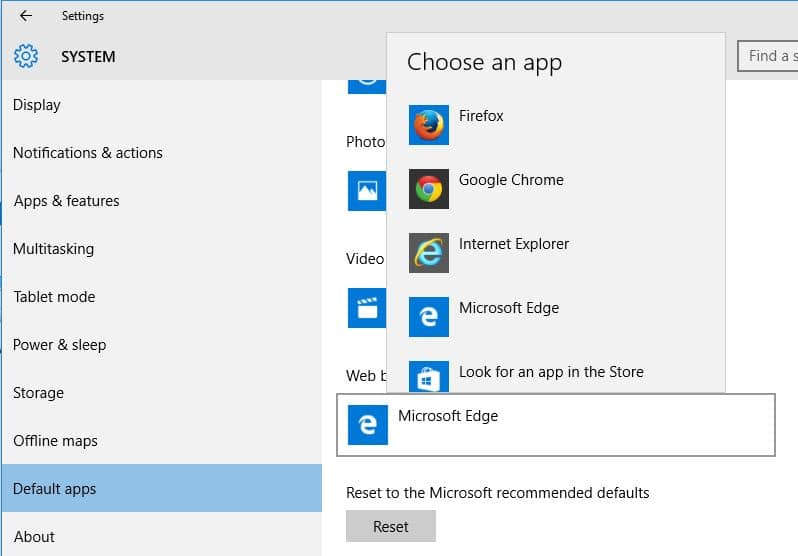Open Storage settings page

(38, 393)
